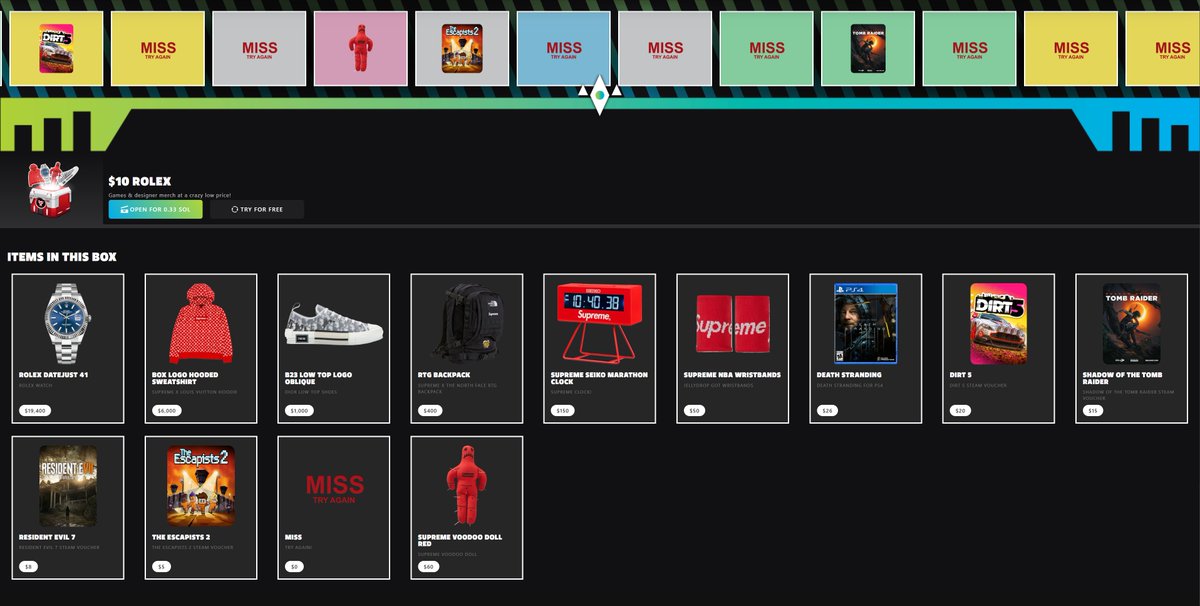This screenshot has height=606, width=1200.
Task: Click the $8 price badge
Action: (29, 567)
